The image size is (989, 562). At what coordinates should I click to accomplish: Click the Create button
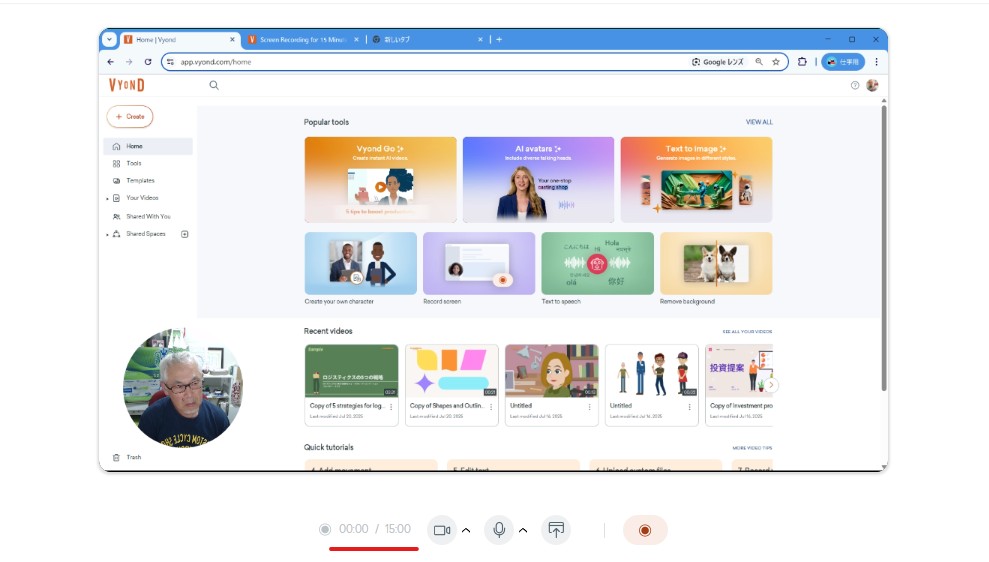(130, 117)
